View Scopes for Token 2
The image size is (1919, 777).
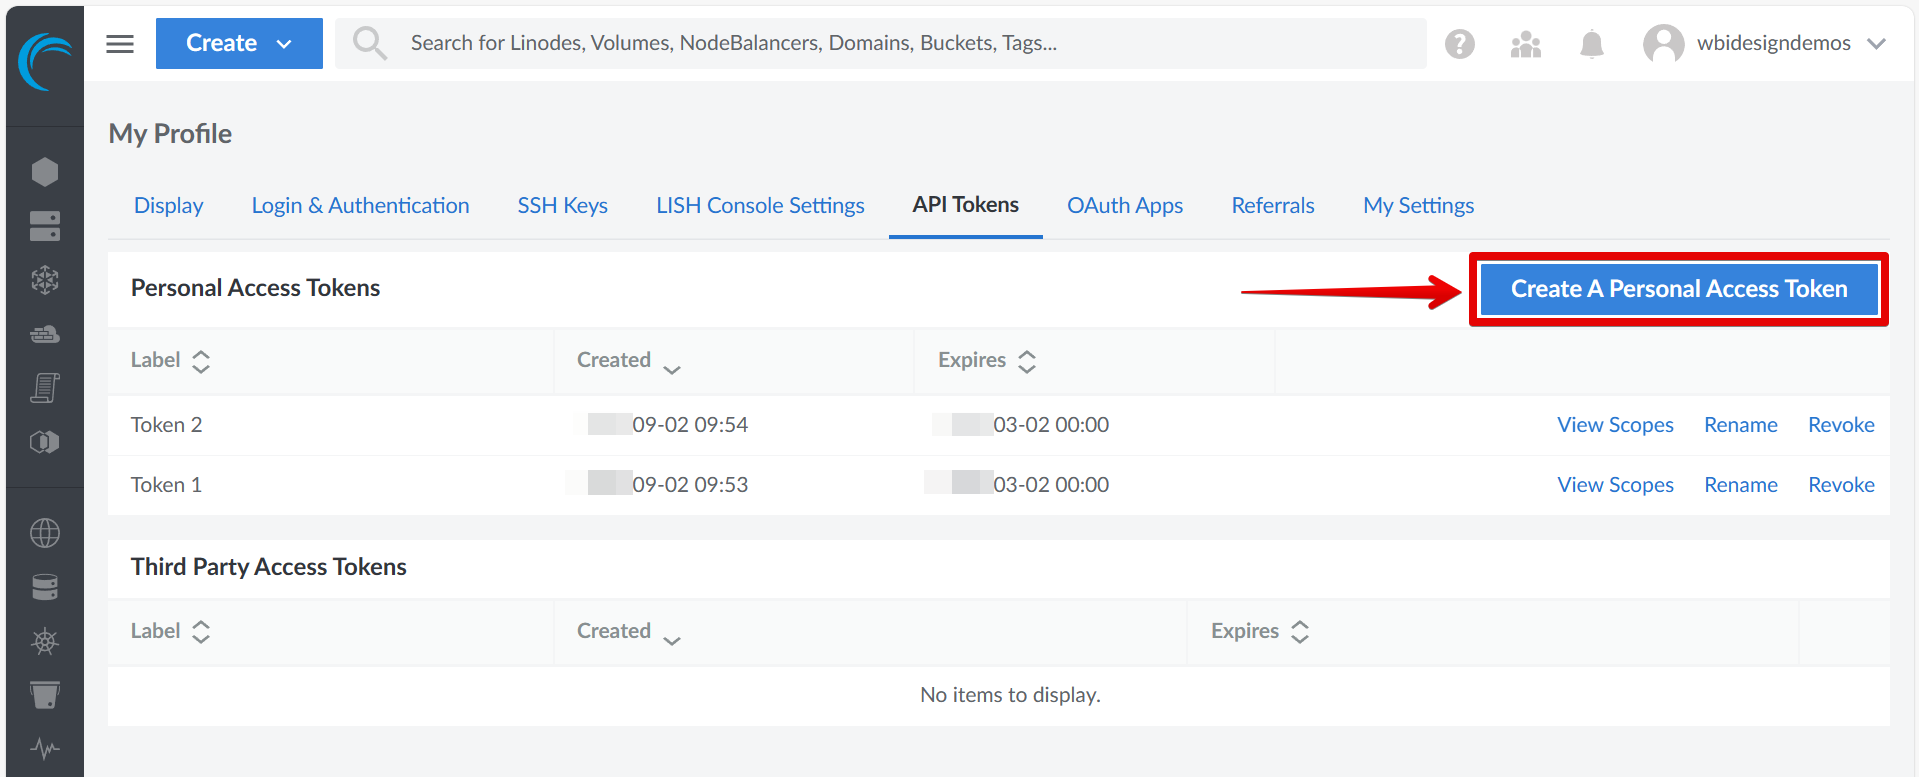pos(1615,425)
